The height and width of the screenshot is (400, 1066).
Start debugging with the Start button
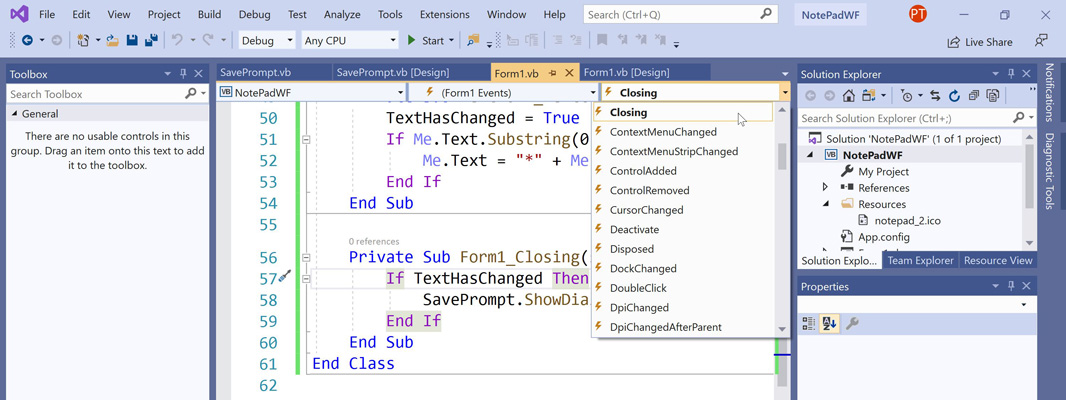click(425, 41)
